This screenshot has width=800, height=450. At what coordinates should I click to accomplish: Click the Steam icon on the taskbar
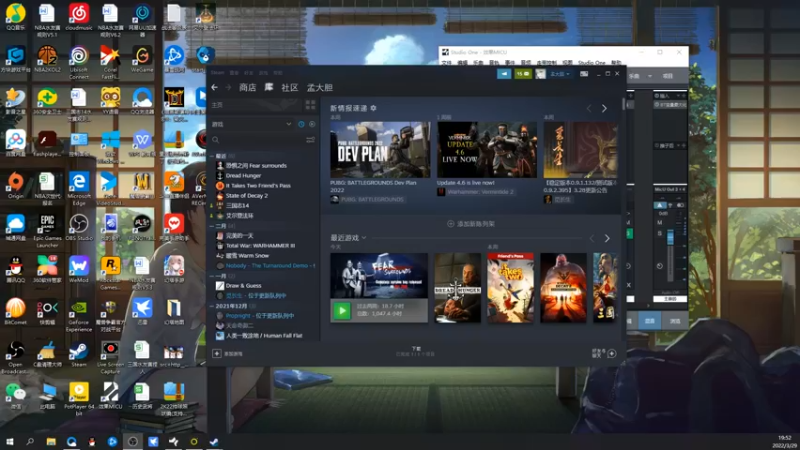214,441
